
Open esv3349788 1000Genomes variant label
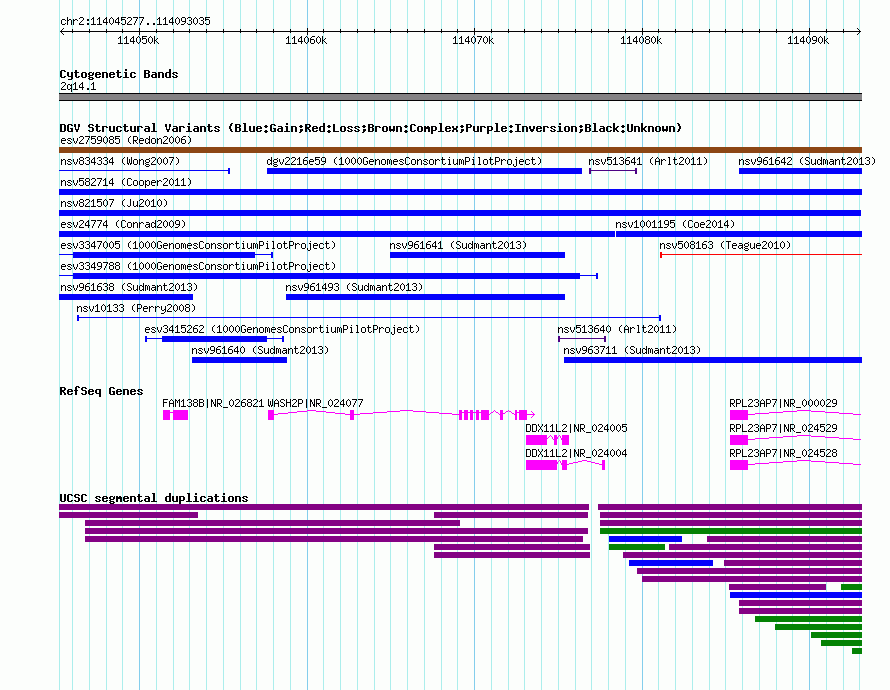click(198, 266)
